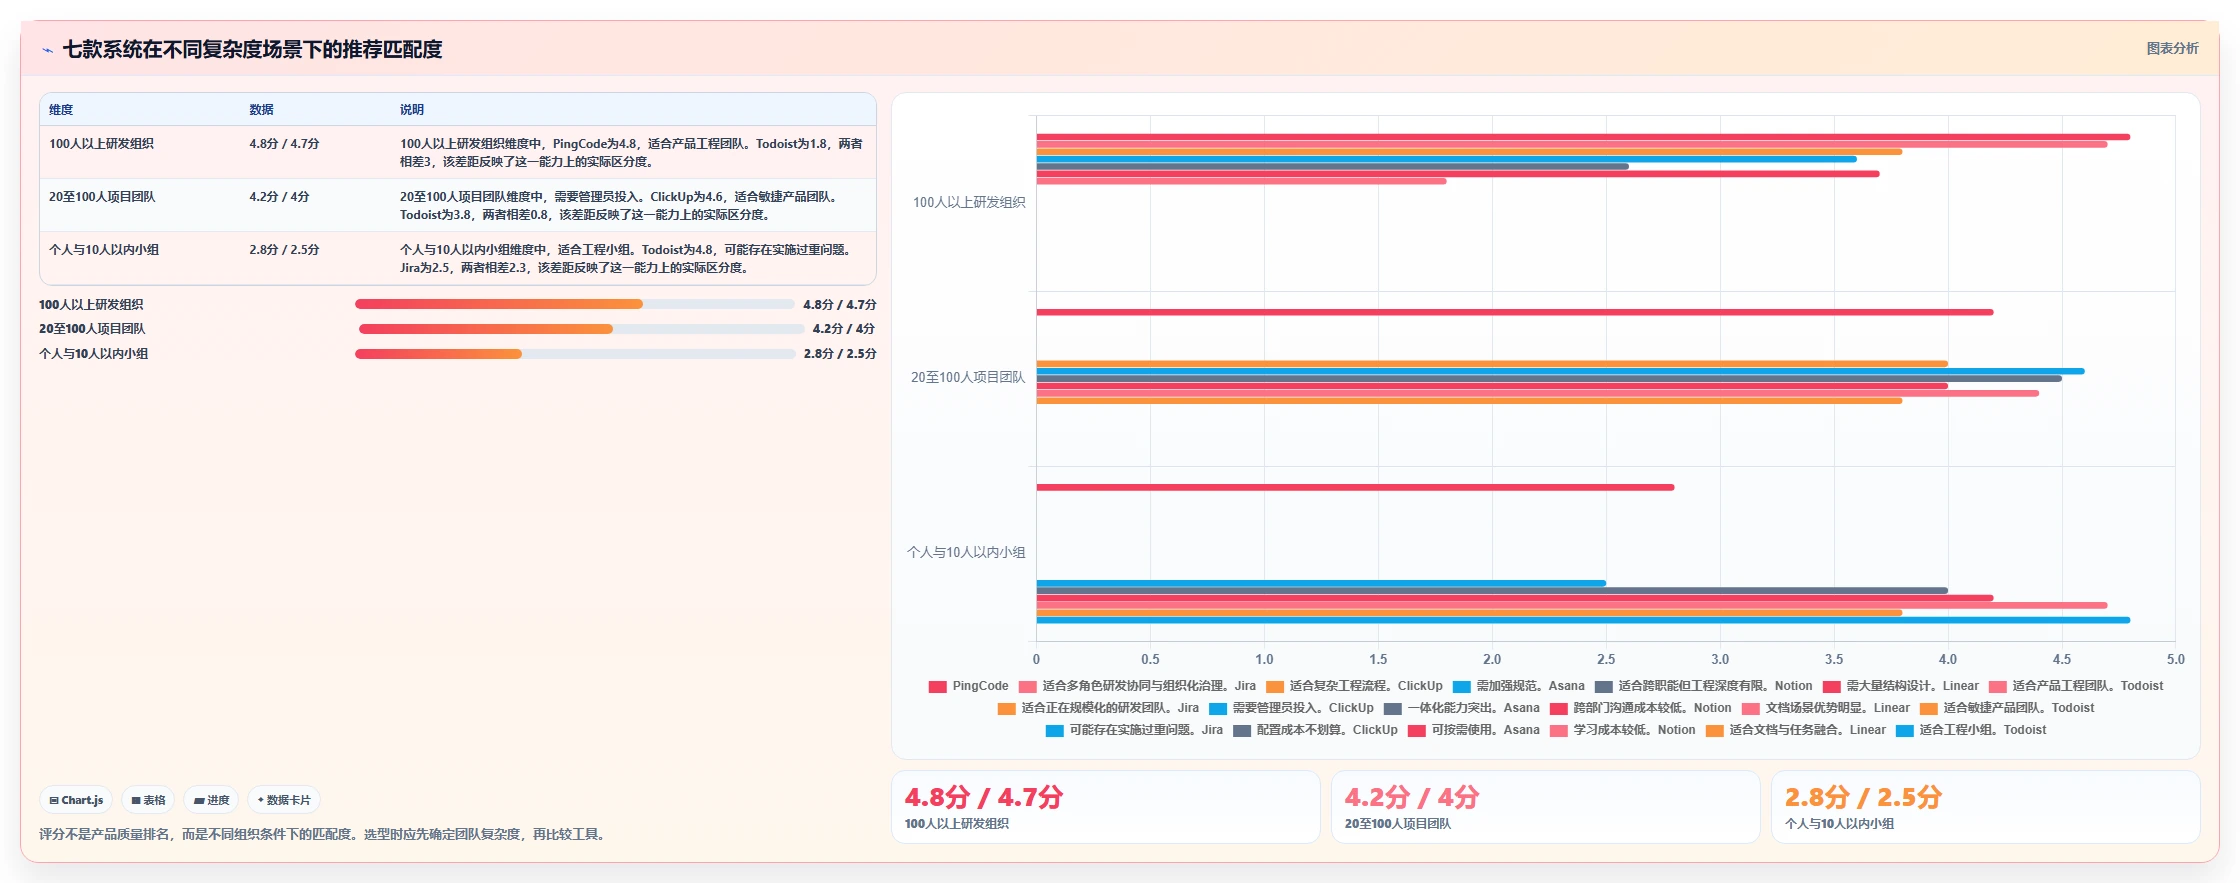Click the sparkle icon in 数据卡片 chip
This screenshot has width=2240, height=883.
261,800
